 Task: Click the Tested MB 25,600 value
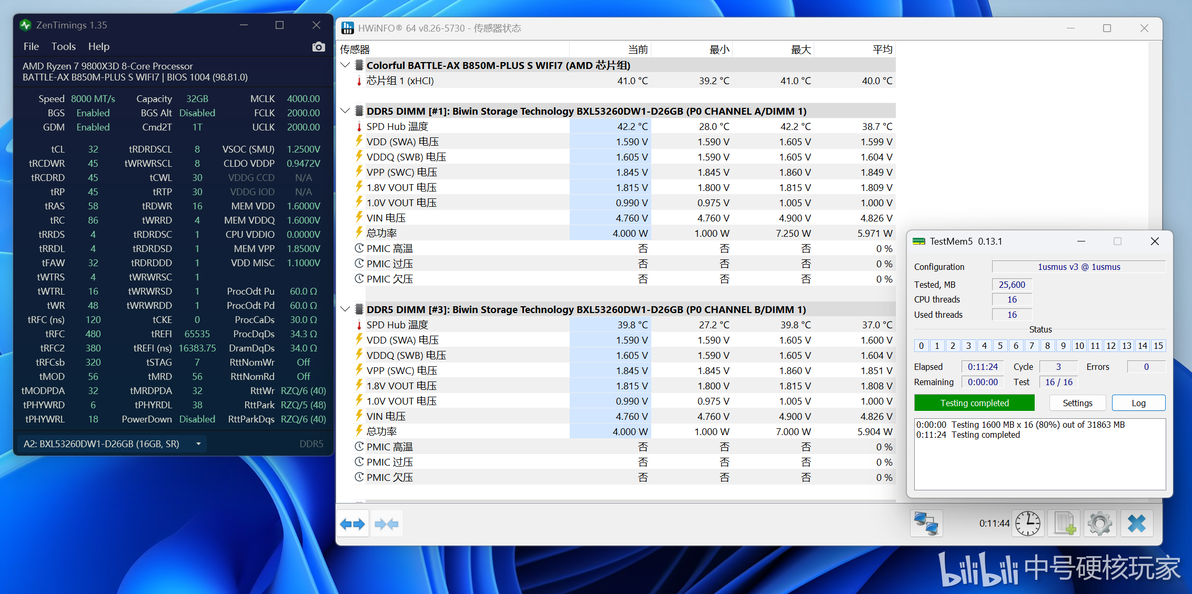tap(1012, 284)
